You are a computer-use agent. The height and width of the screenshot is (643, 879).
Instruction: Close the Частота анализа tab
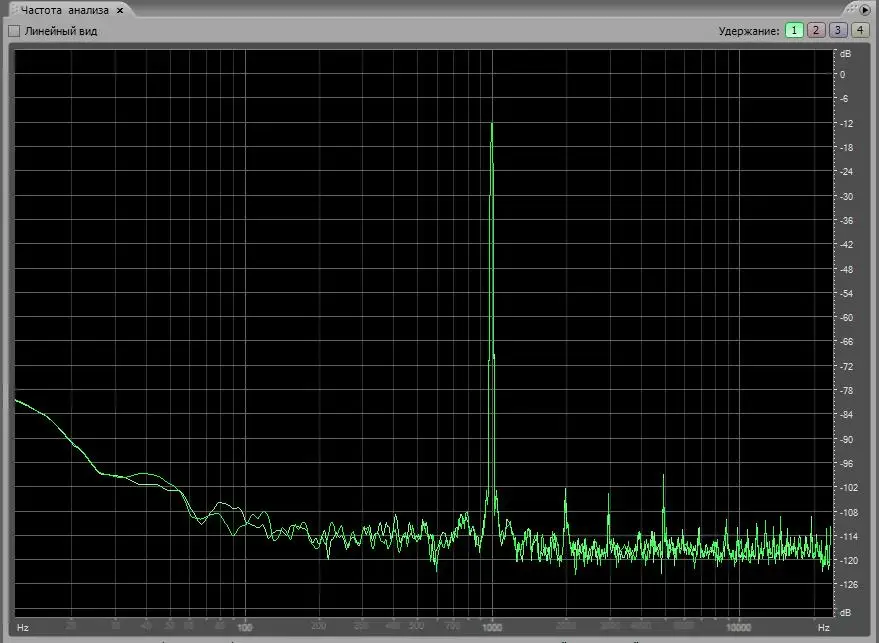[x=119, y=11]
